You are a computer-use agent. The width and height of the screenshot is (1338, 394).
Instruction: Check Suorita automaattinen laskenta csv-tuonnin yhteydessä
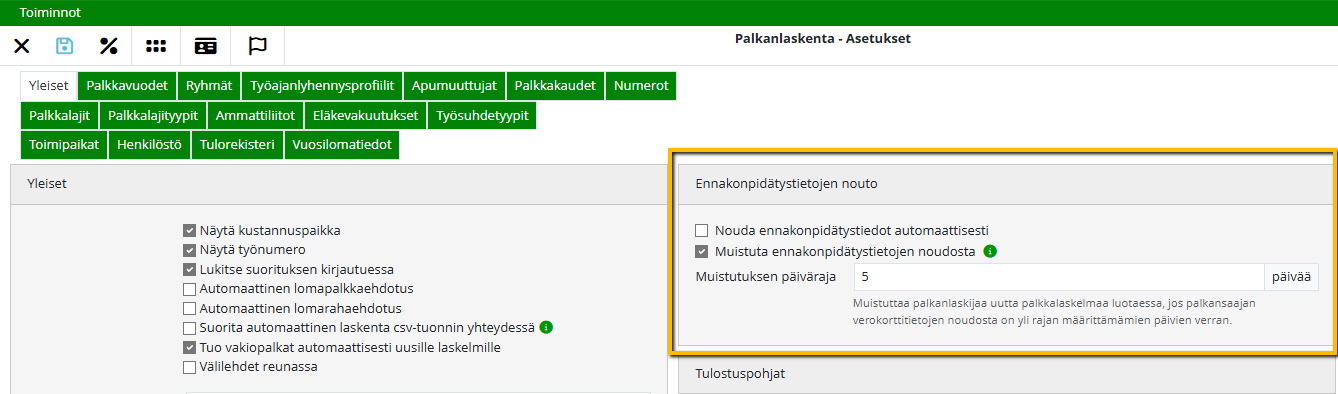[190, 328]
